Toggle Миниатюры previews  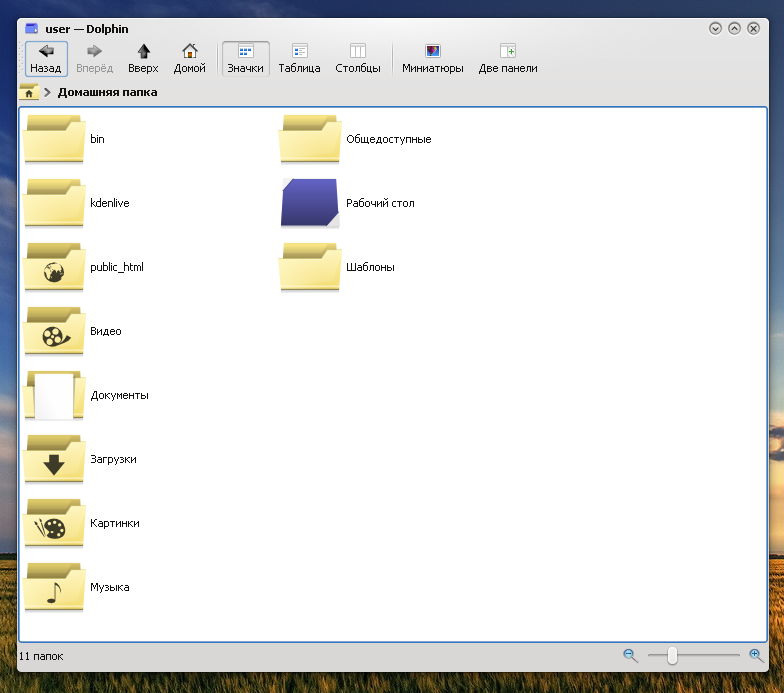coord(433,59)
